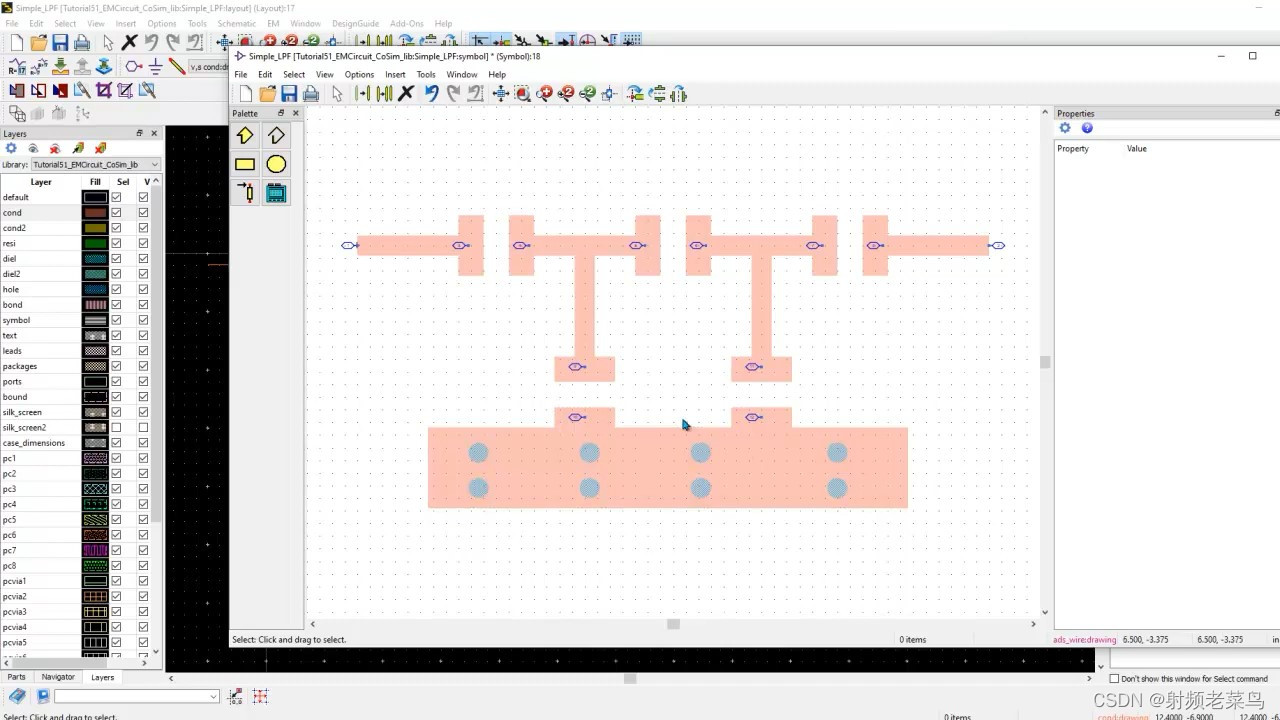Undock the Layers panel via float button
Screen dimensions: 1280x720
(x=140, y=133)
